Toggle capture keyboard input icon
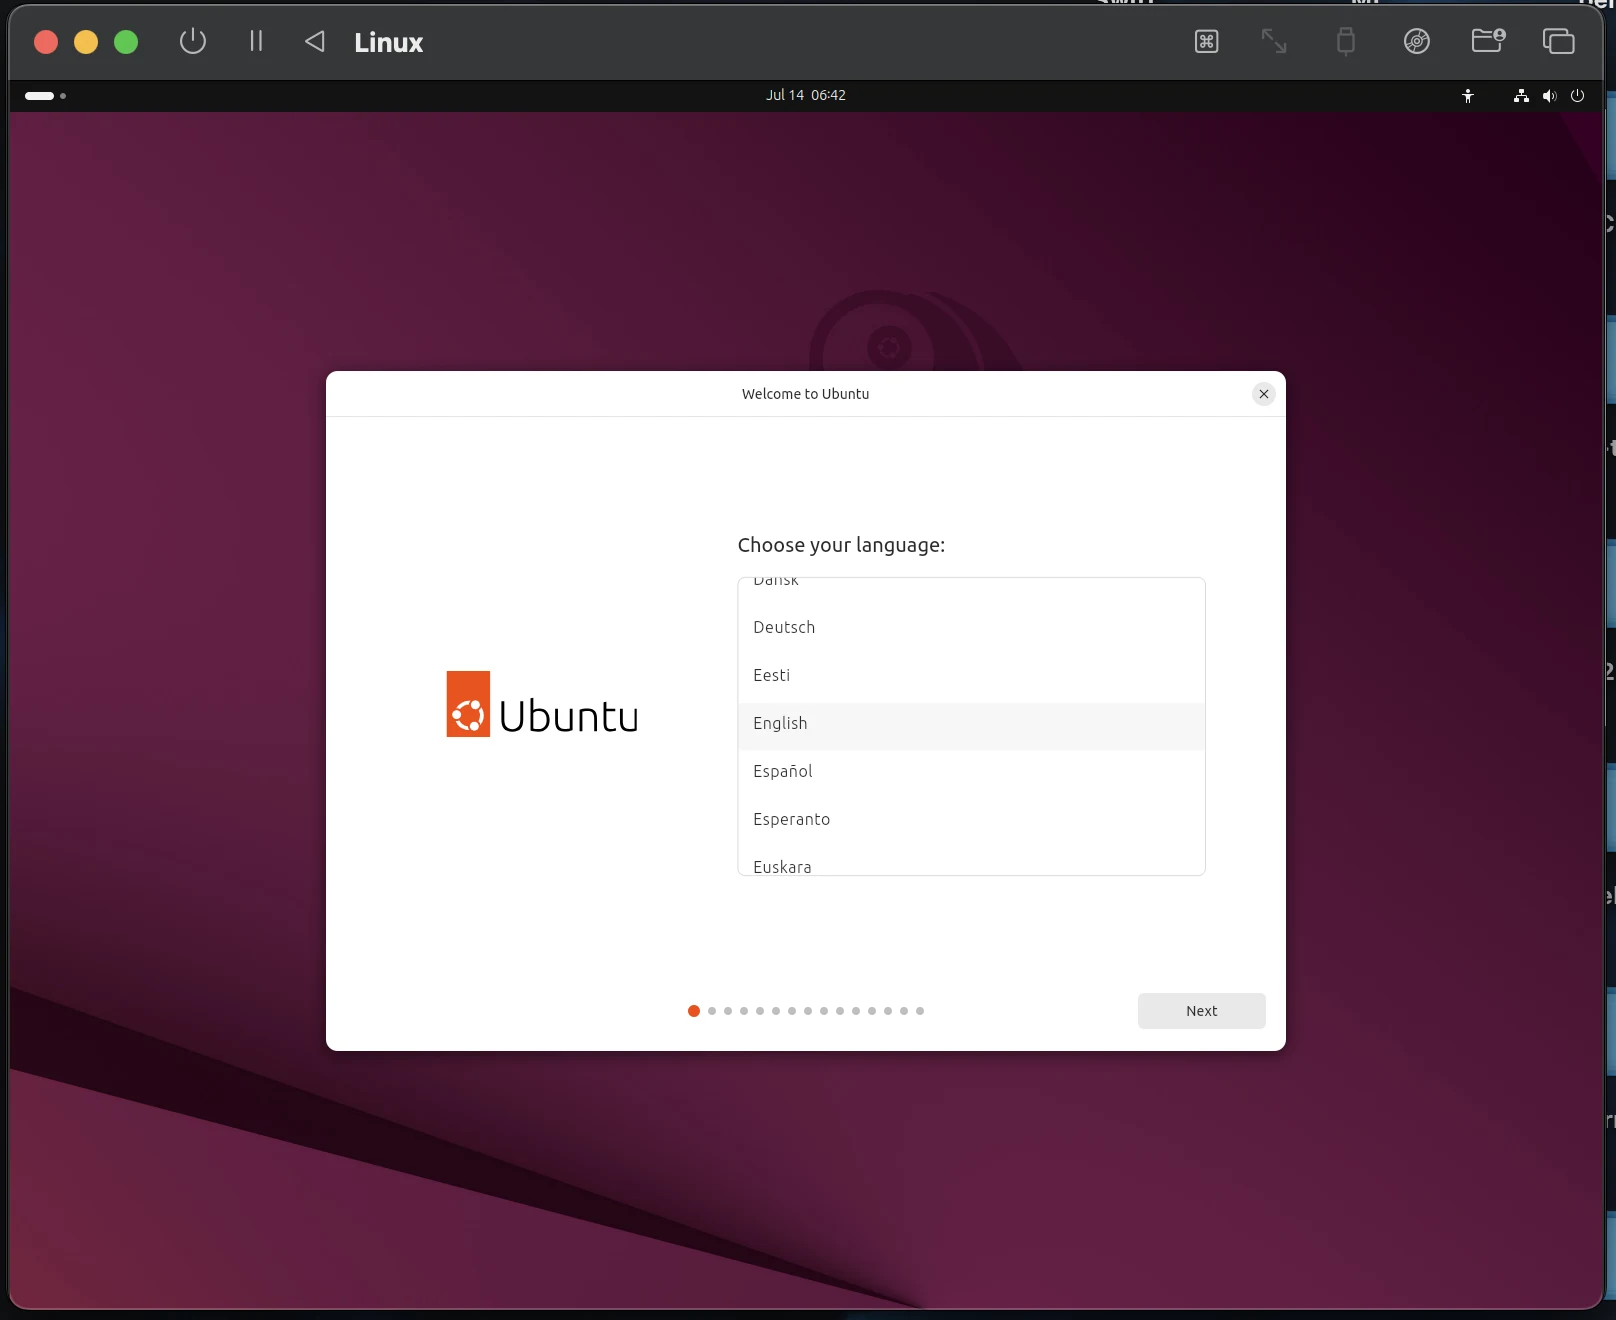Screen dimensions: 1616x1320 click(1207, 41)
